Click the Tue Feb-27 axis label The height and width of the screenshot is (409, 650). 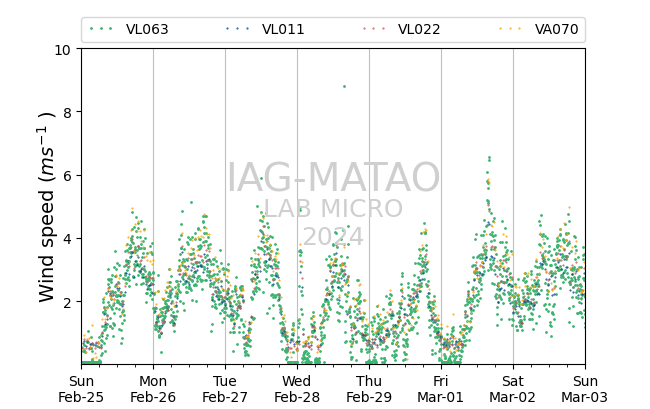(x=225, y=389)
